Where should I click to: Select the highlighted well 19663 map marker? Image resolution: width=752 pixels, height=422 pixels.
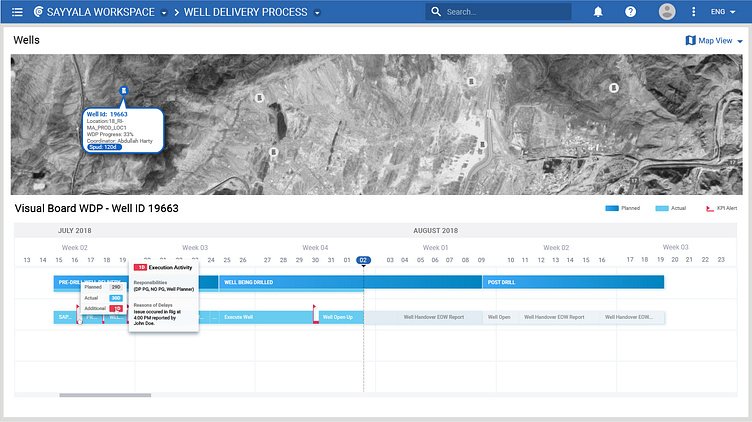pyautogui.click(x=124, y=91)
